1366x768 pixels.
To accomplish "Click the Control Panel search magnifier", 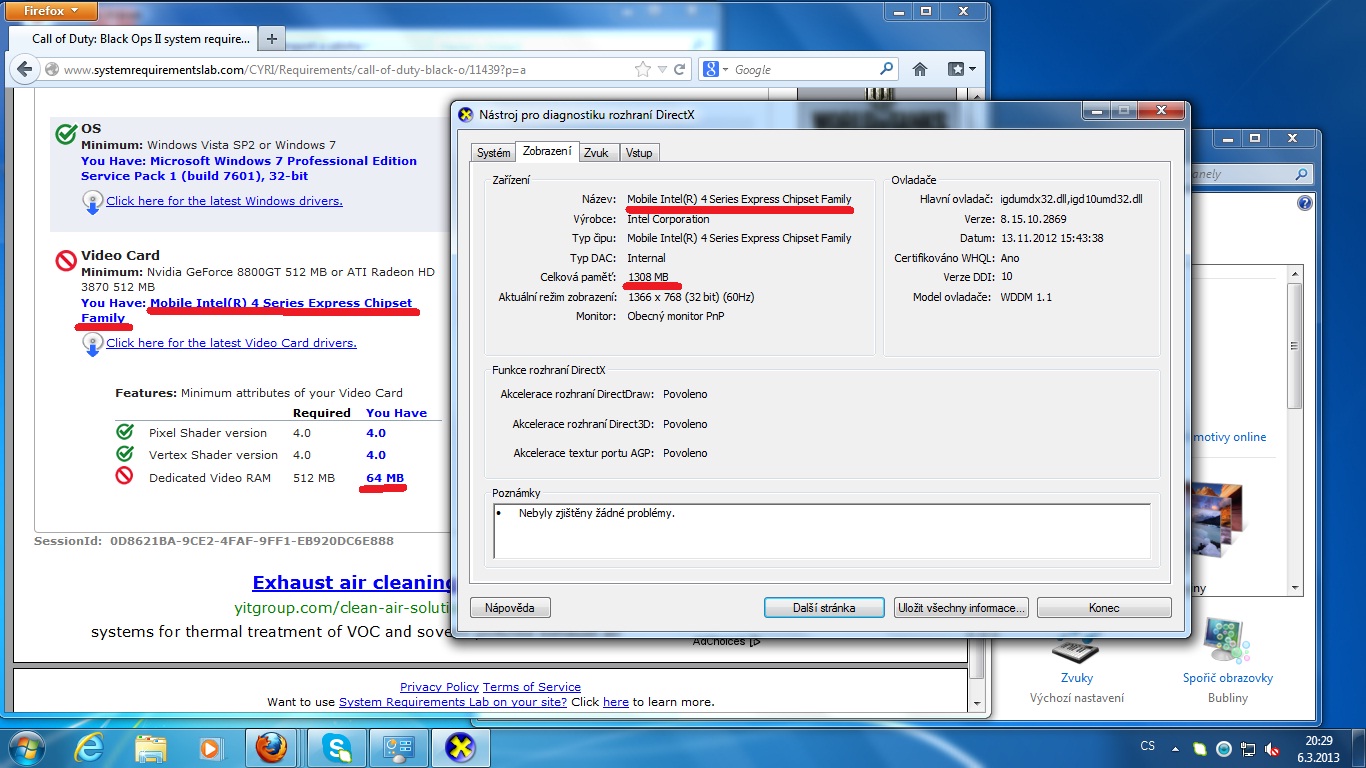I will tap(1301, 174).
